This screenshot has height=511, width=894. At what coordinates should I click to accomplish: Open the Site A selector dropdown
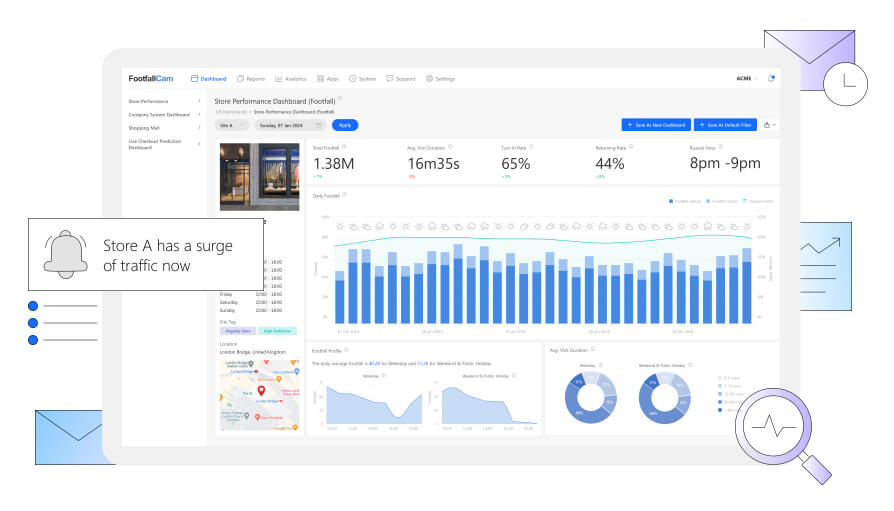click(231, 125)
